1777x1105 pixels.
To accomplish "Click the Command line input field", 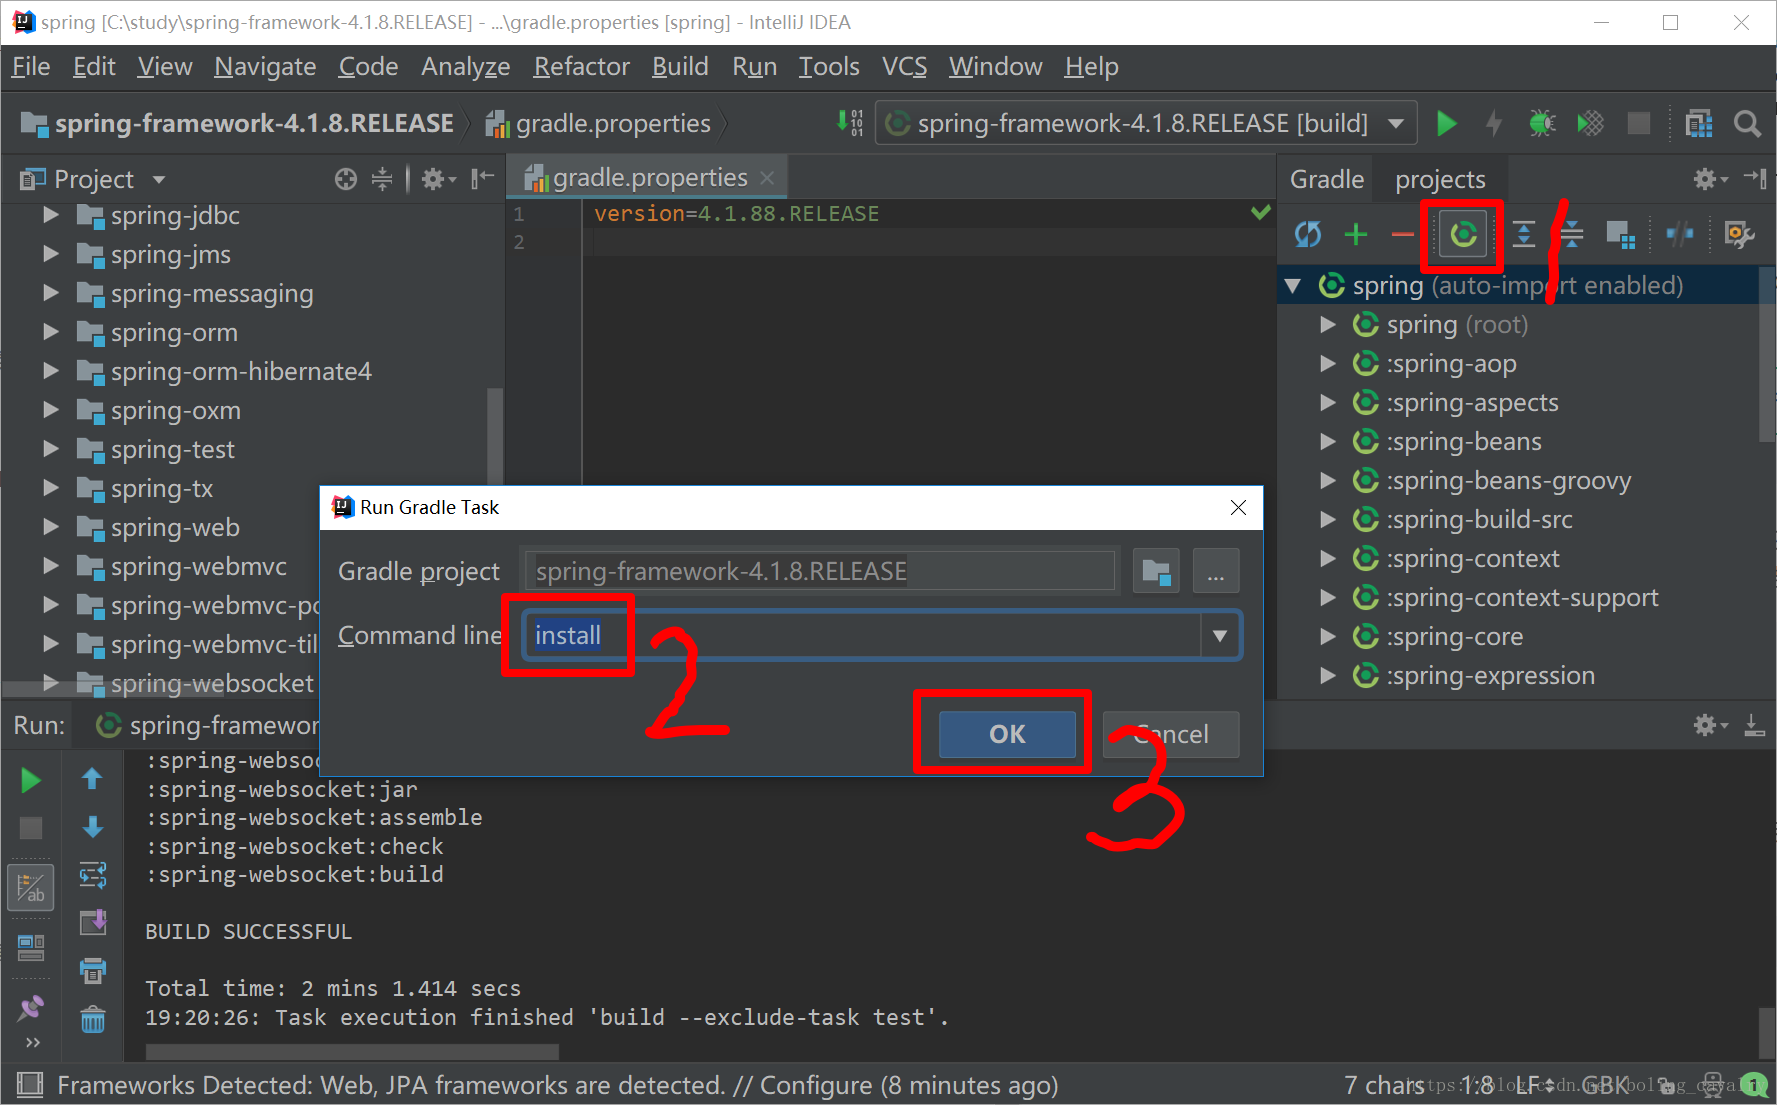I will [863, 636].
